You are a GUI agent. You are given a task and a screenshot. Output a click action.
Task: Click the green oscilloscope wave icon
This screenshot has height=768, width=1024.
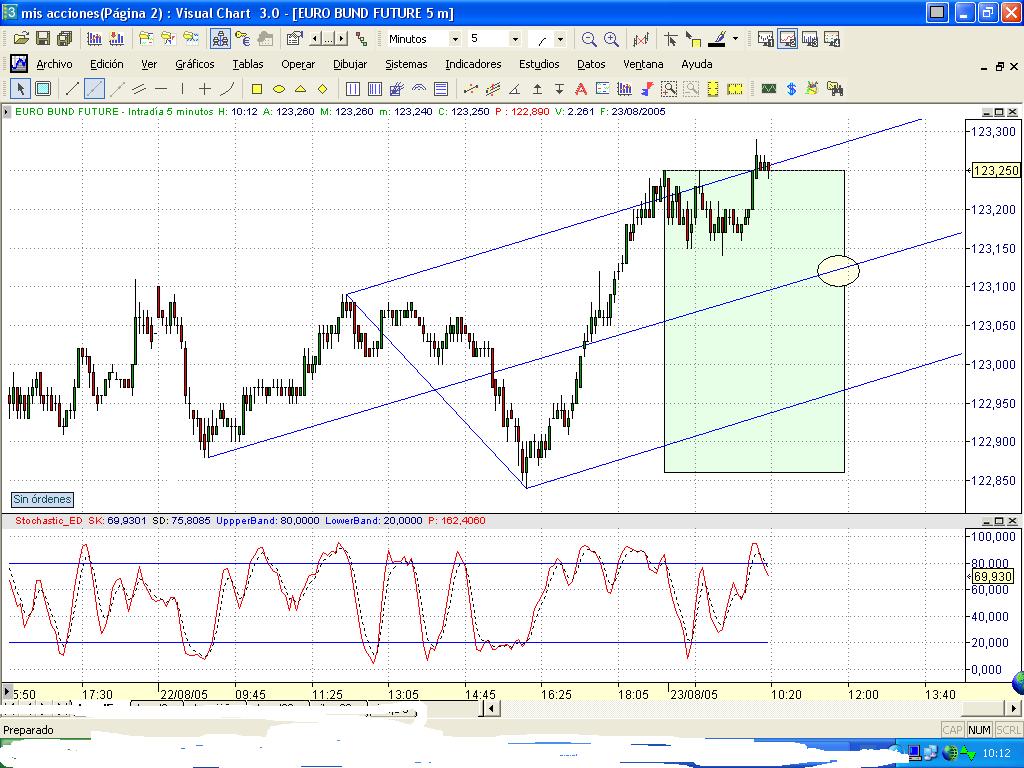tap(769, 89)
